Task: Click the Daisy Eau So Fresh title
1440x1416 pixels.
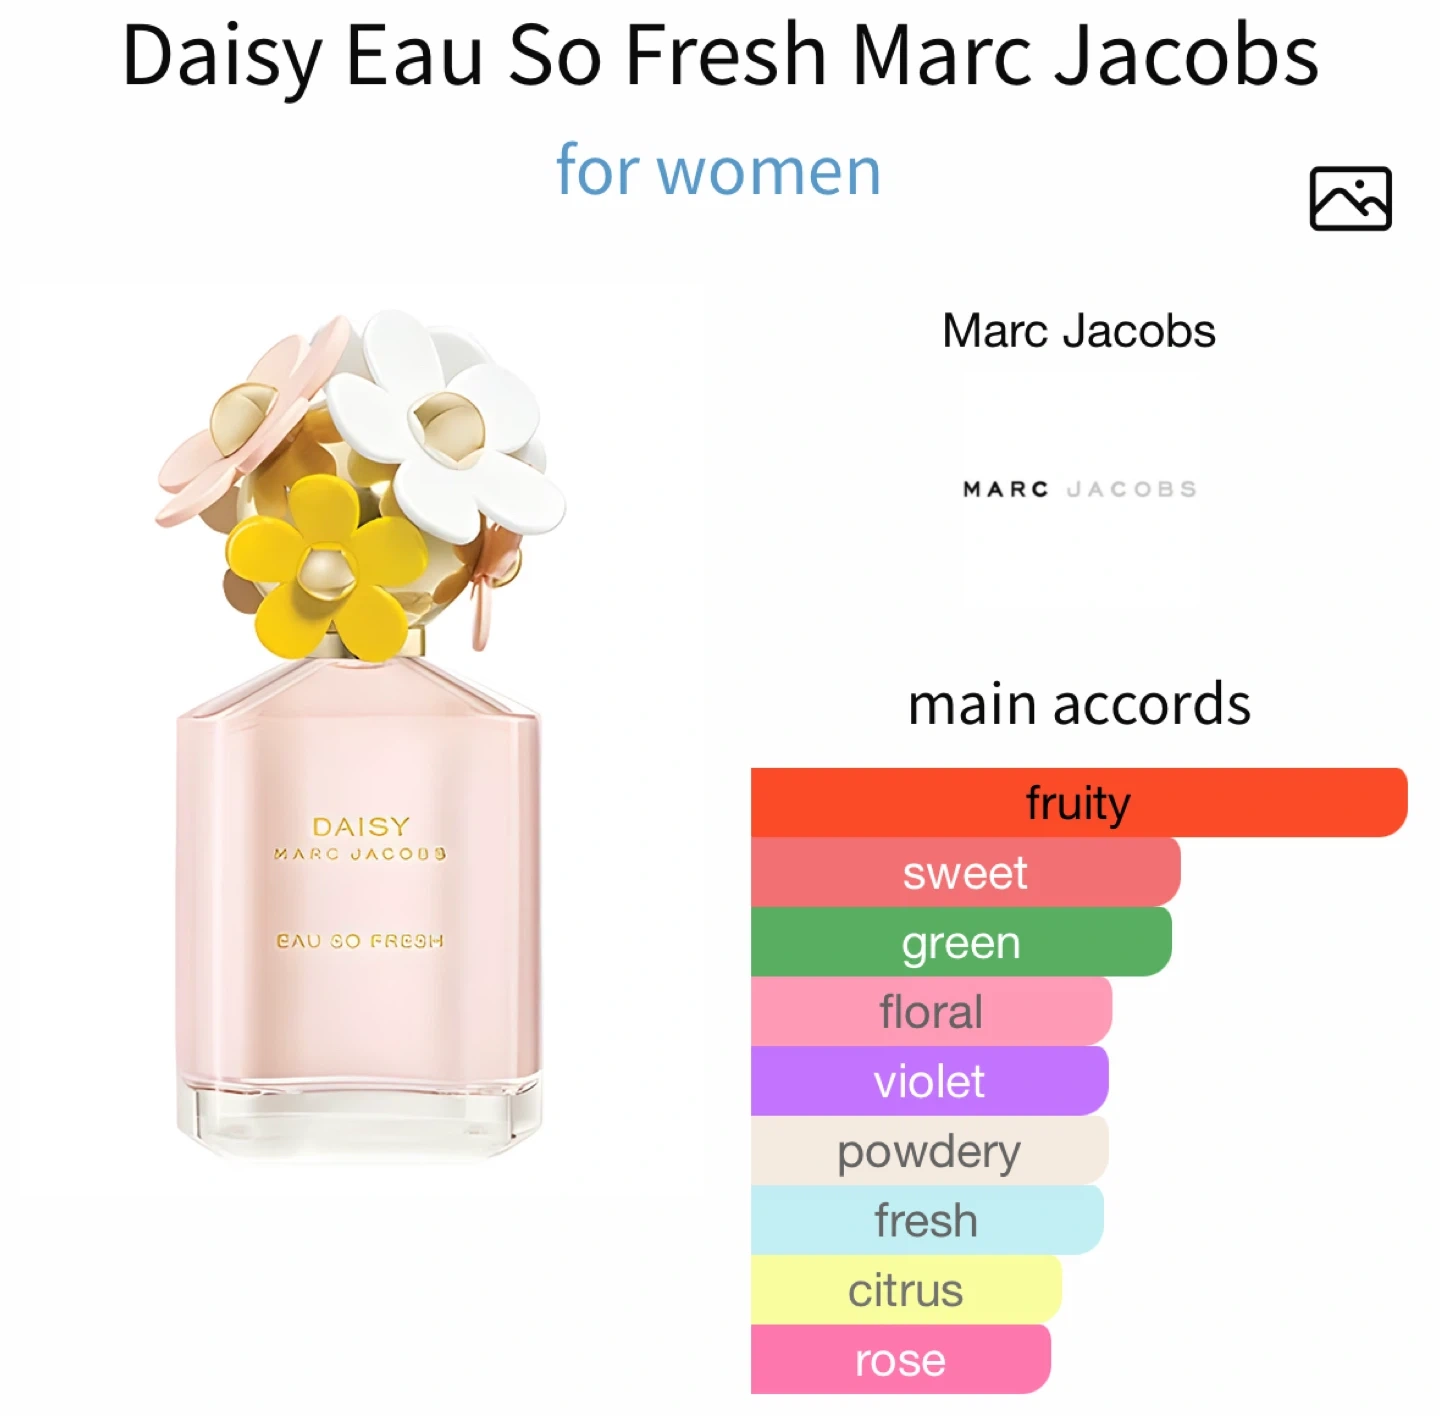Action: click(x=720, y=56)
